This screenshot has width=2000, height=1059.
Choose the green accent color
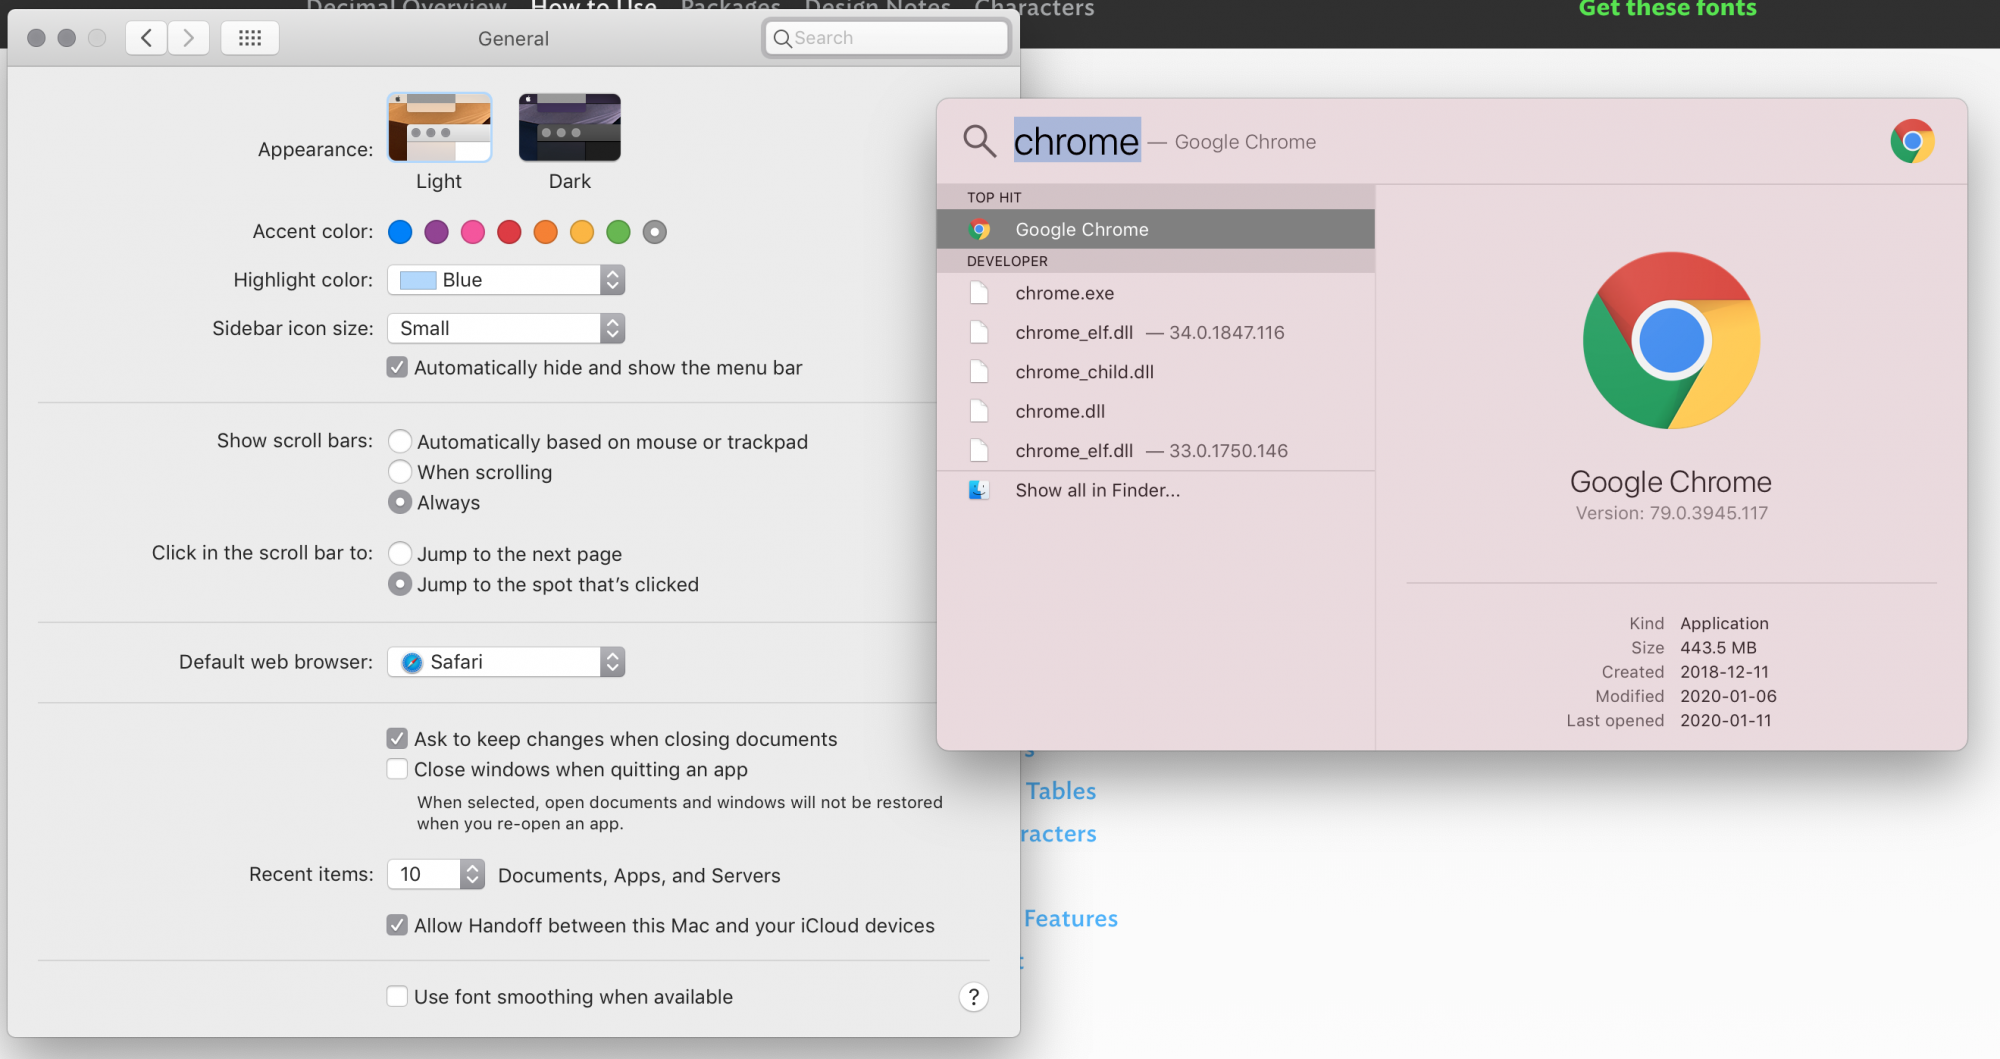click(618, 232)
